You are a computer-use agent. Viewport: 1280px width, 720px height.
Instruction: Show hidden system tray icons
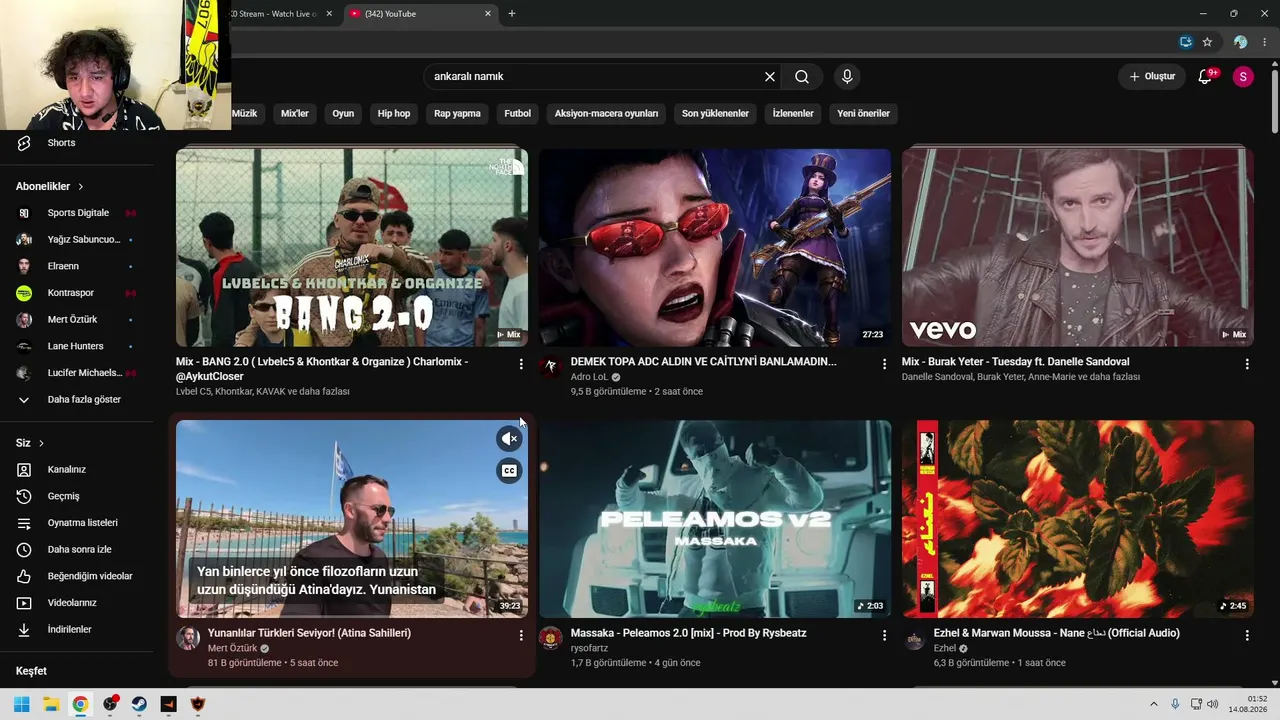pos(1153,704)
